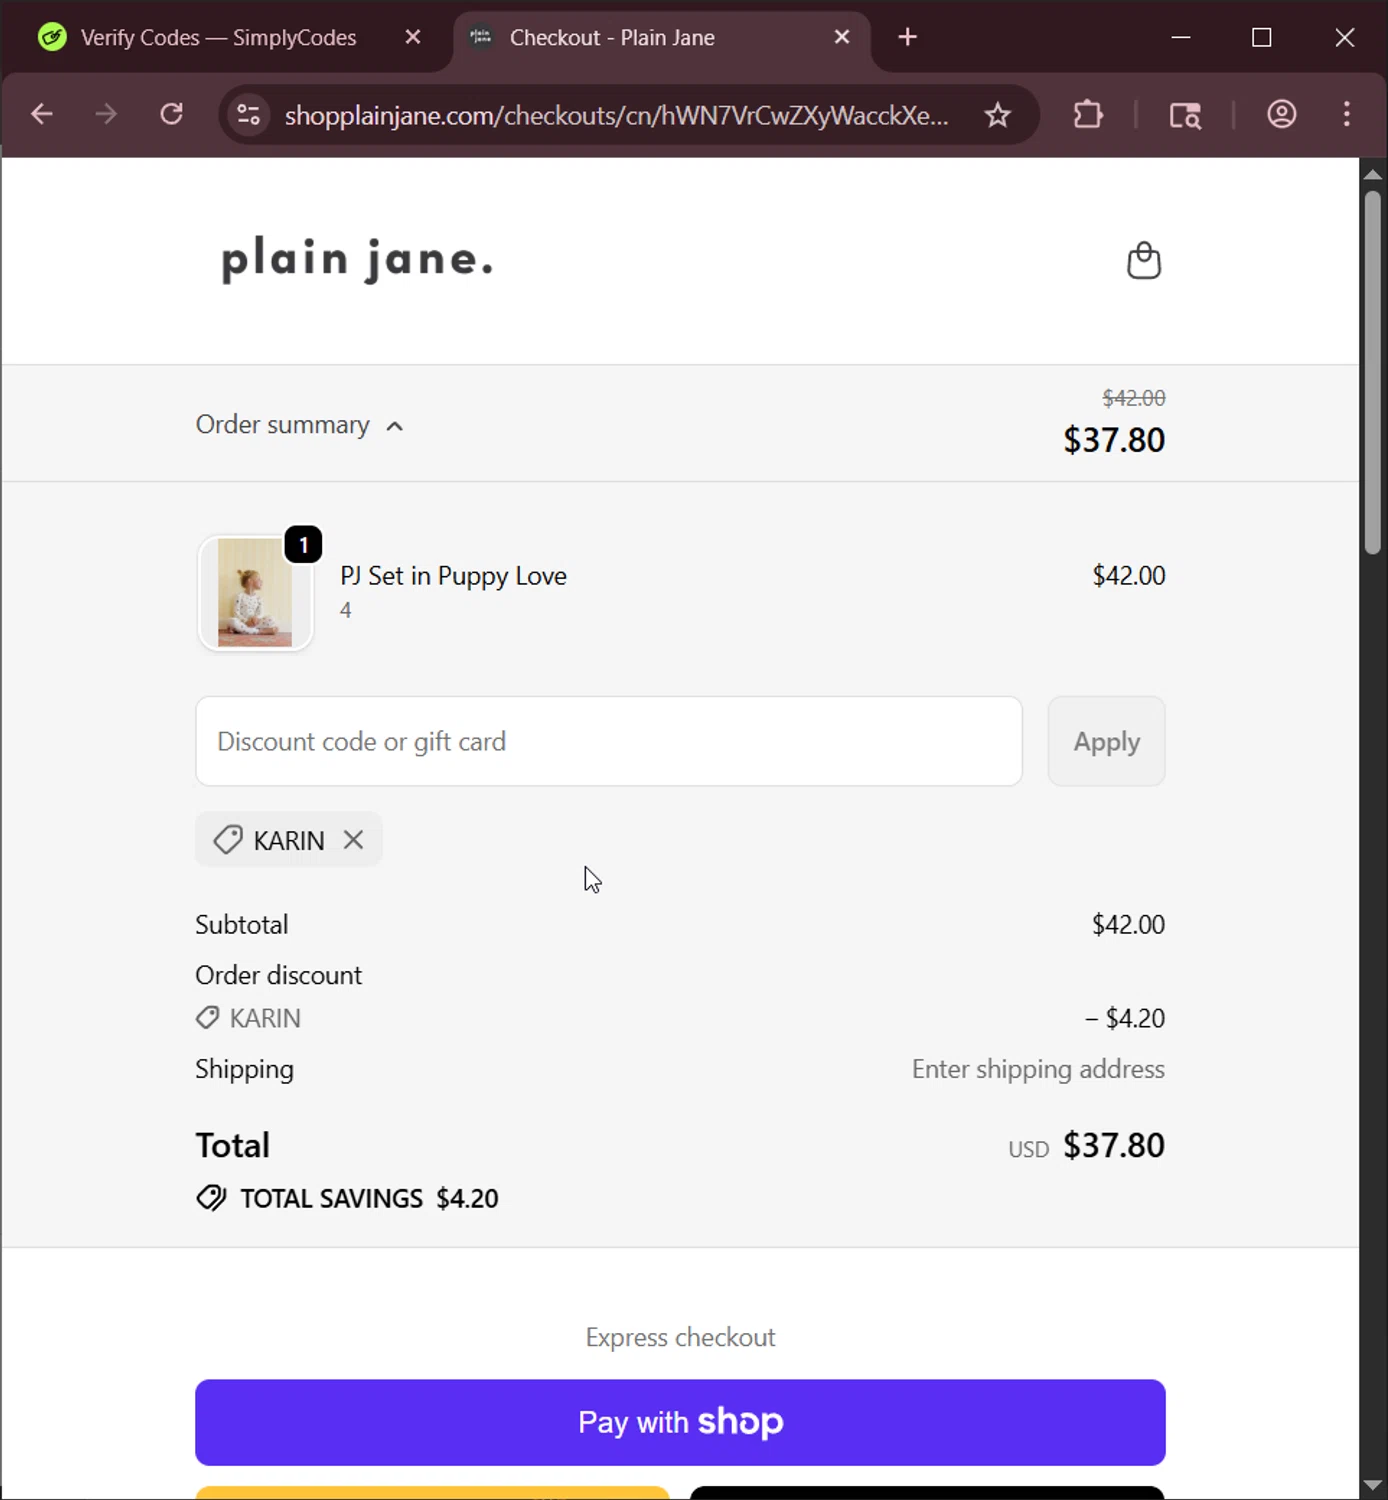Image resolution: width=1388 pixels, height=1500 pixels.
Task: Close the Verify Codes tab
Action: click(413, 38)
